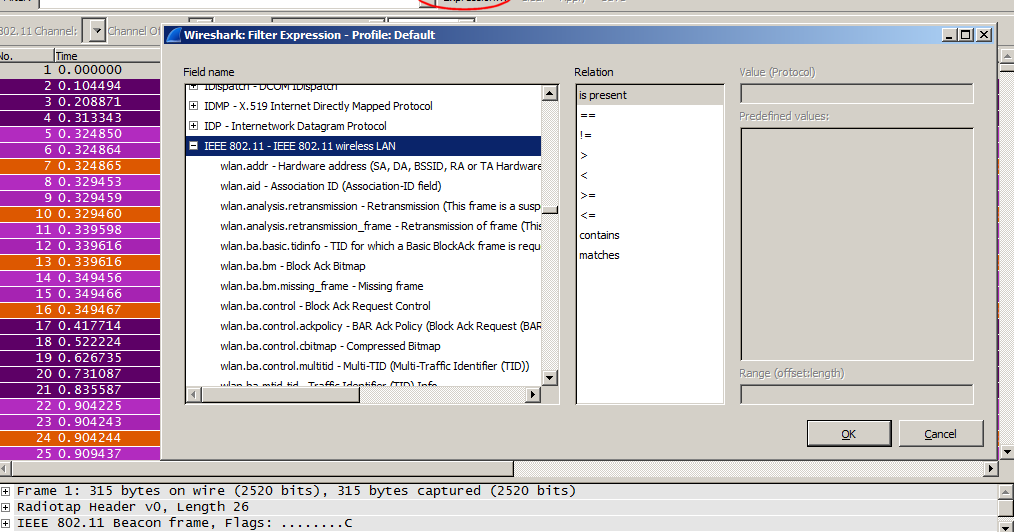Select IDP - Internetwork Datagram Protocol label
Viewport: 1014px width, 532px height.
(x=295, y=126)
